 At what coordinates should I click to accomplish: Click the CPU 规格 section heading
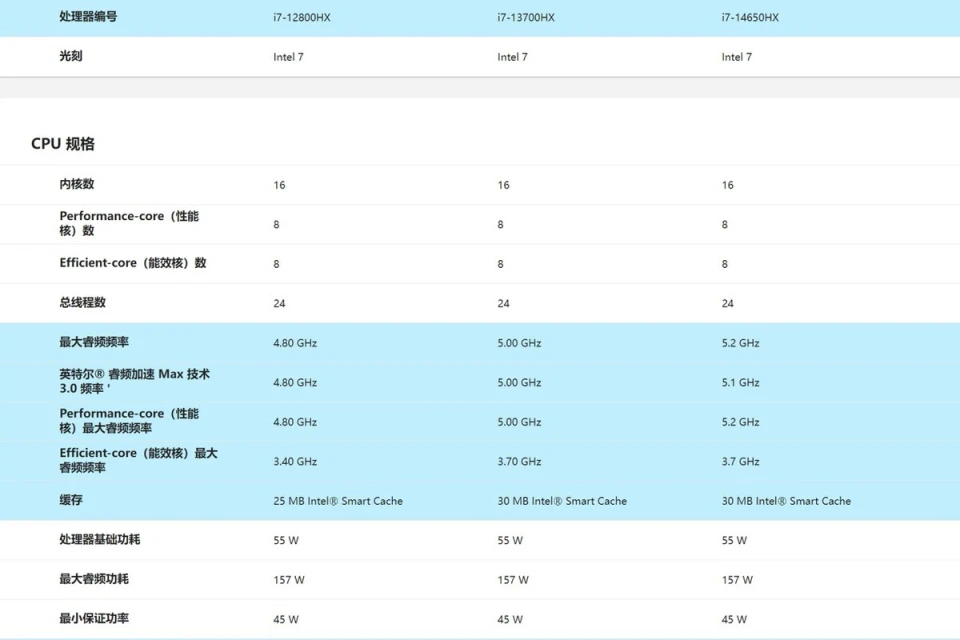63,144
